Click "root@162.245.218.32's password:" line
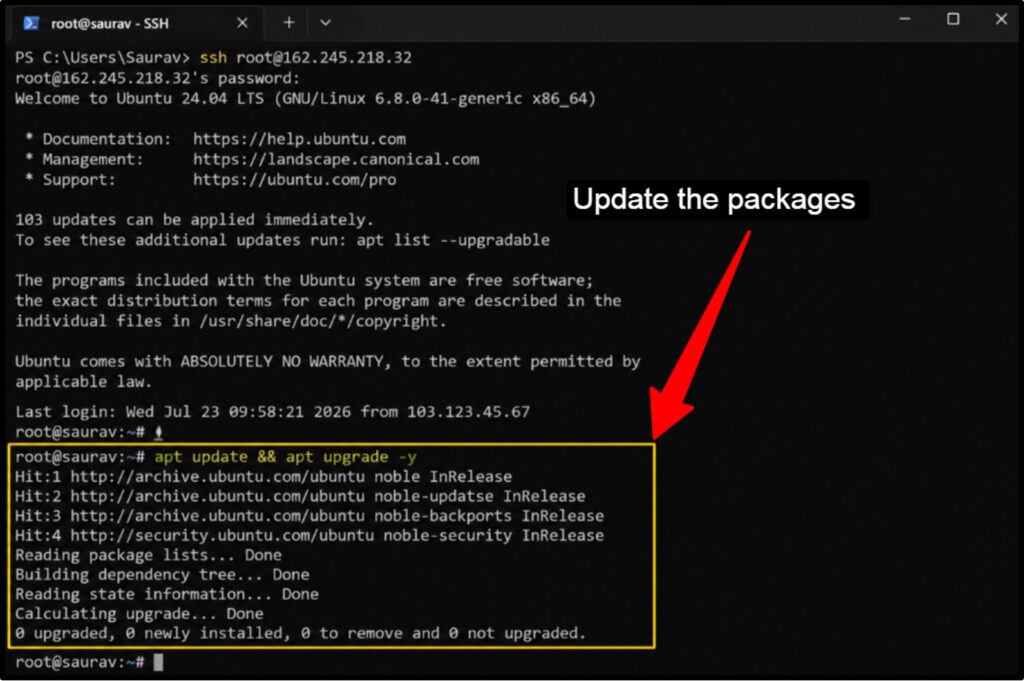The image size is (1024, 681). (x=157, y=78)
